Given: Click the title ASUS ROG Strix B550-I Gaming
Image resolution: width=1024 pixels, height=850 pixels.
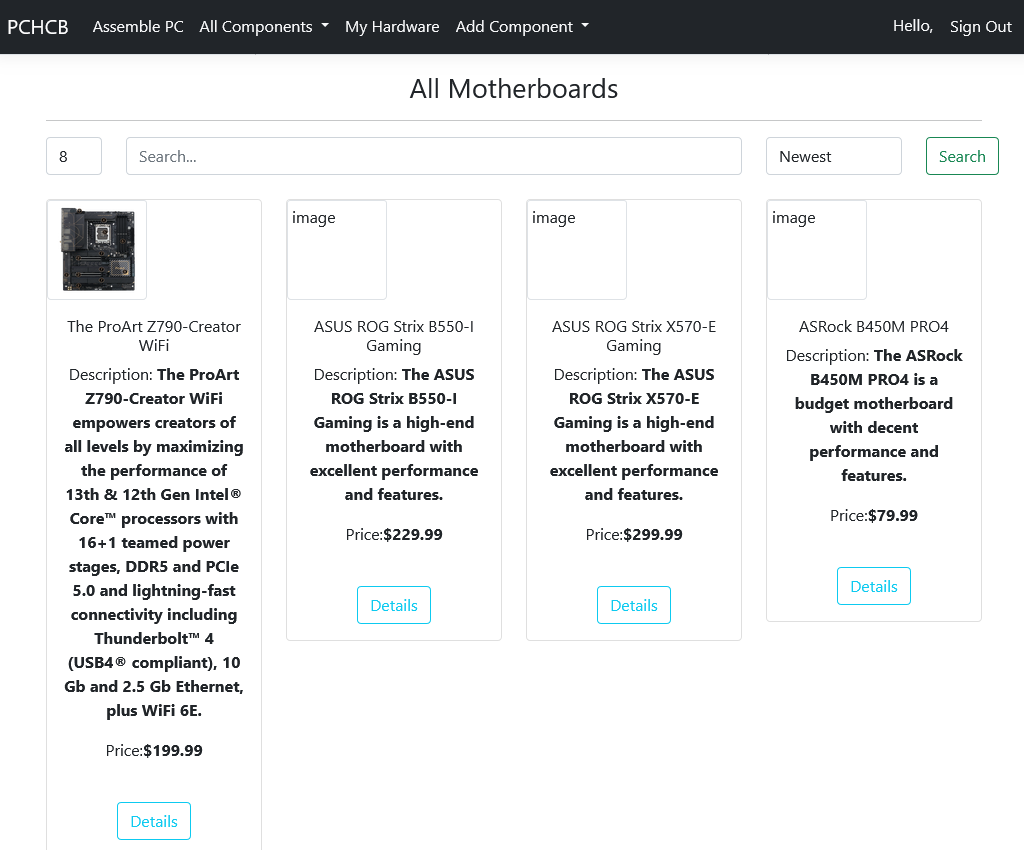Looking at the screenshot, I should pos(394,336).
